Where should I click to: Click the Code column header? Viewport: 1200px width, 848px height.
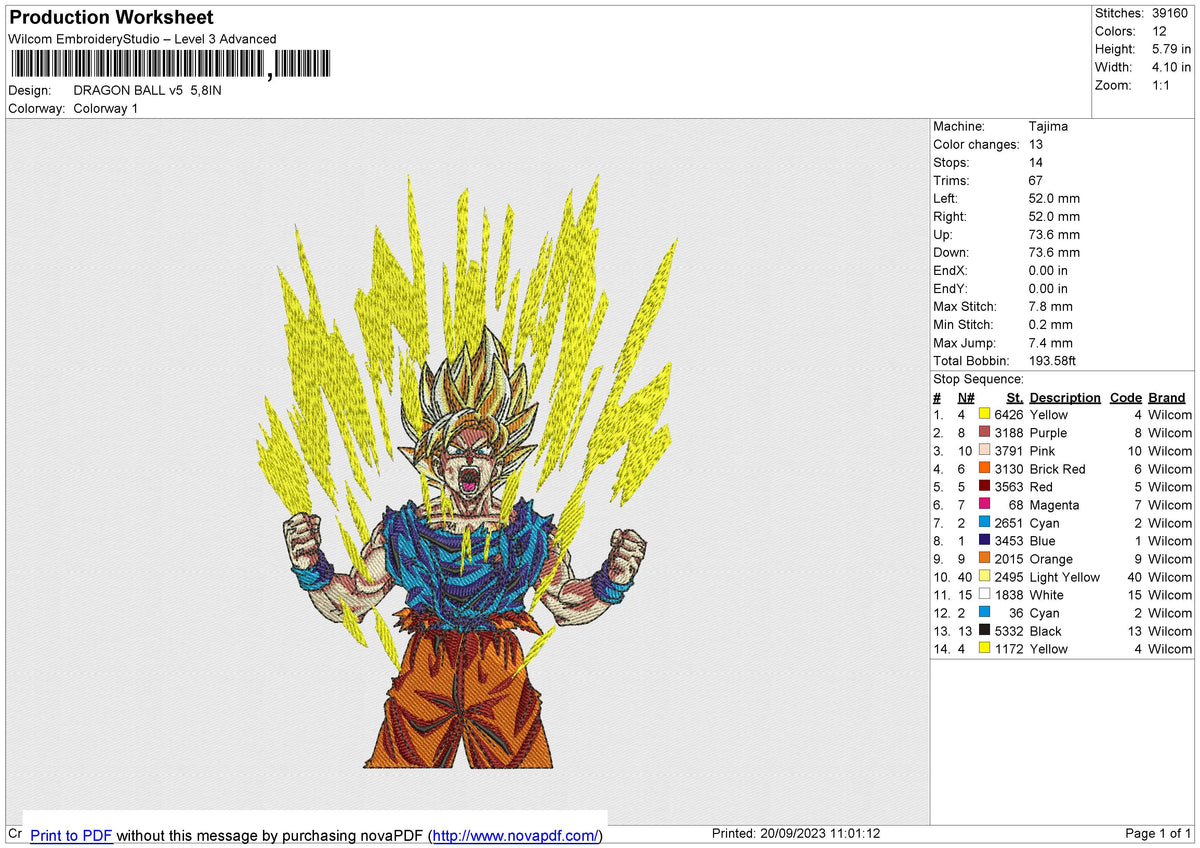coord(1126,397)
